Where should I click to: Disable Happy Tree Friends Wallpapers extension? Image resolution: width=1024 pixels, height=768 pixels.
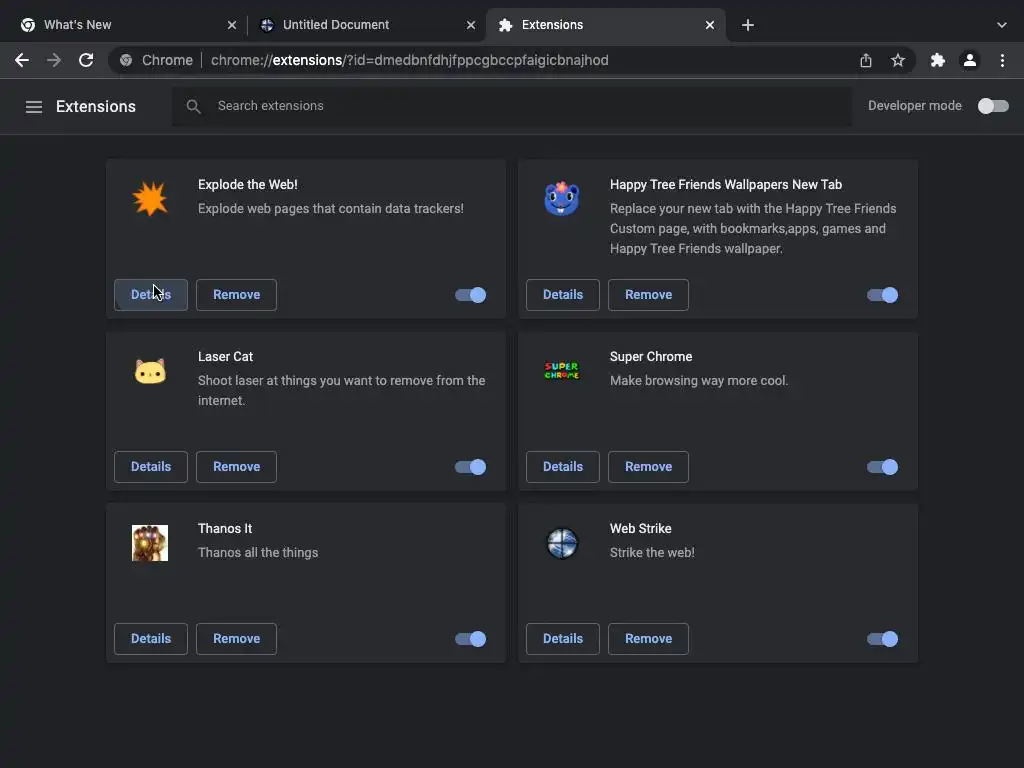coord(883,295)
